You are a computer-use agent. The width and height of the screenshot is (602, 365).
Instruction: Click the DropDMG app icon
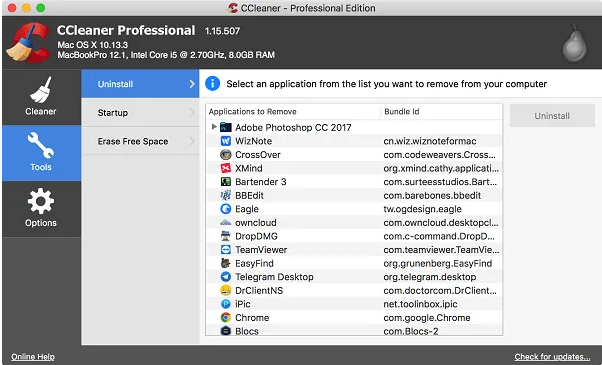point(226,236)
